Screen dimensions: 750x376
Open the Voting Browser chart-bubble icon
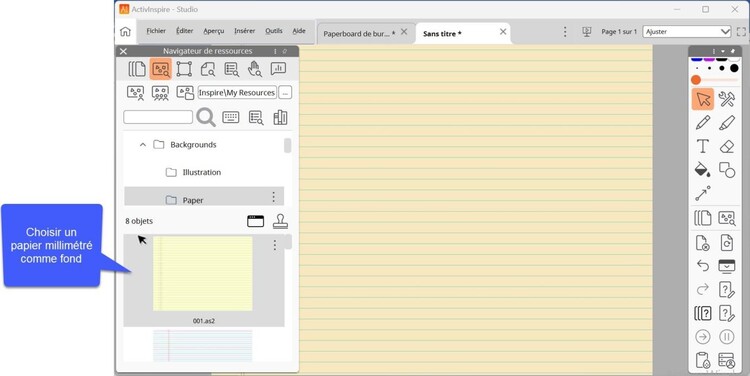[x=278, y=69]
